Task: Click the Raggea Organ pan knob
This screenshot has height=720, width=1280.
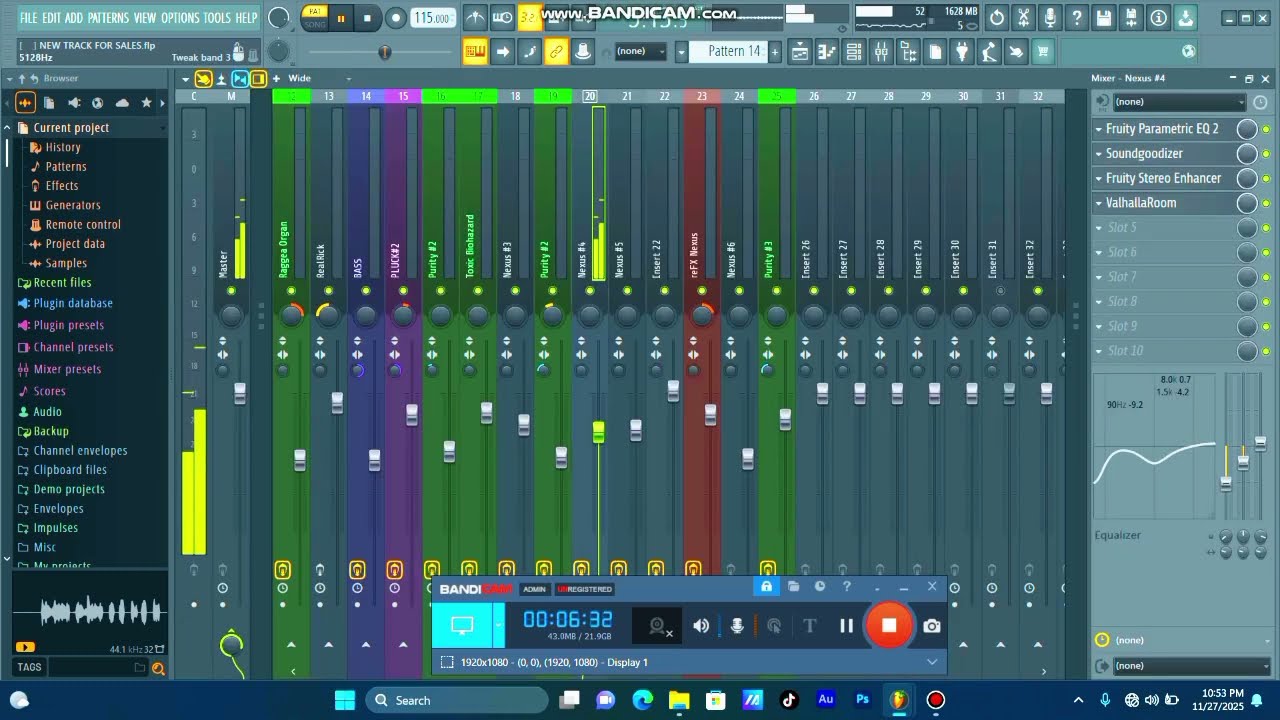Action: coord(291,315)
